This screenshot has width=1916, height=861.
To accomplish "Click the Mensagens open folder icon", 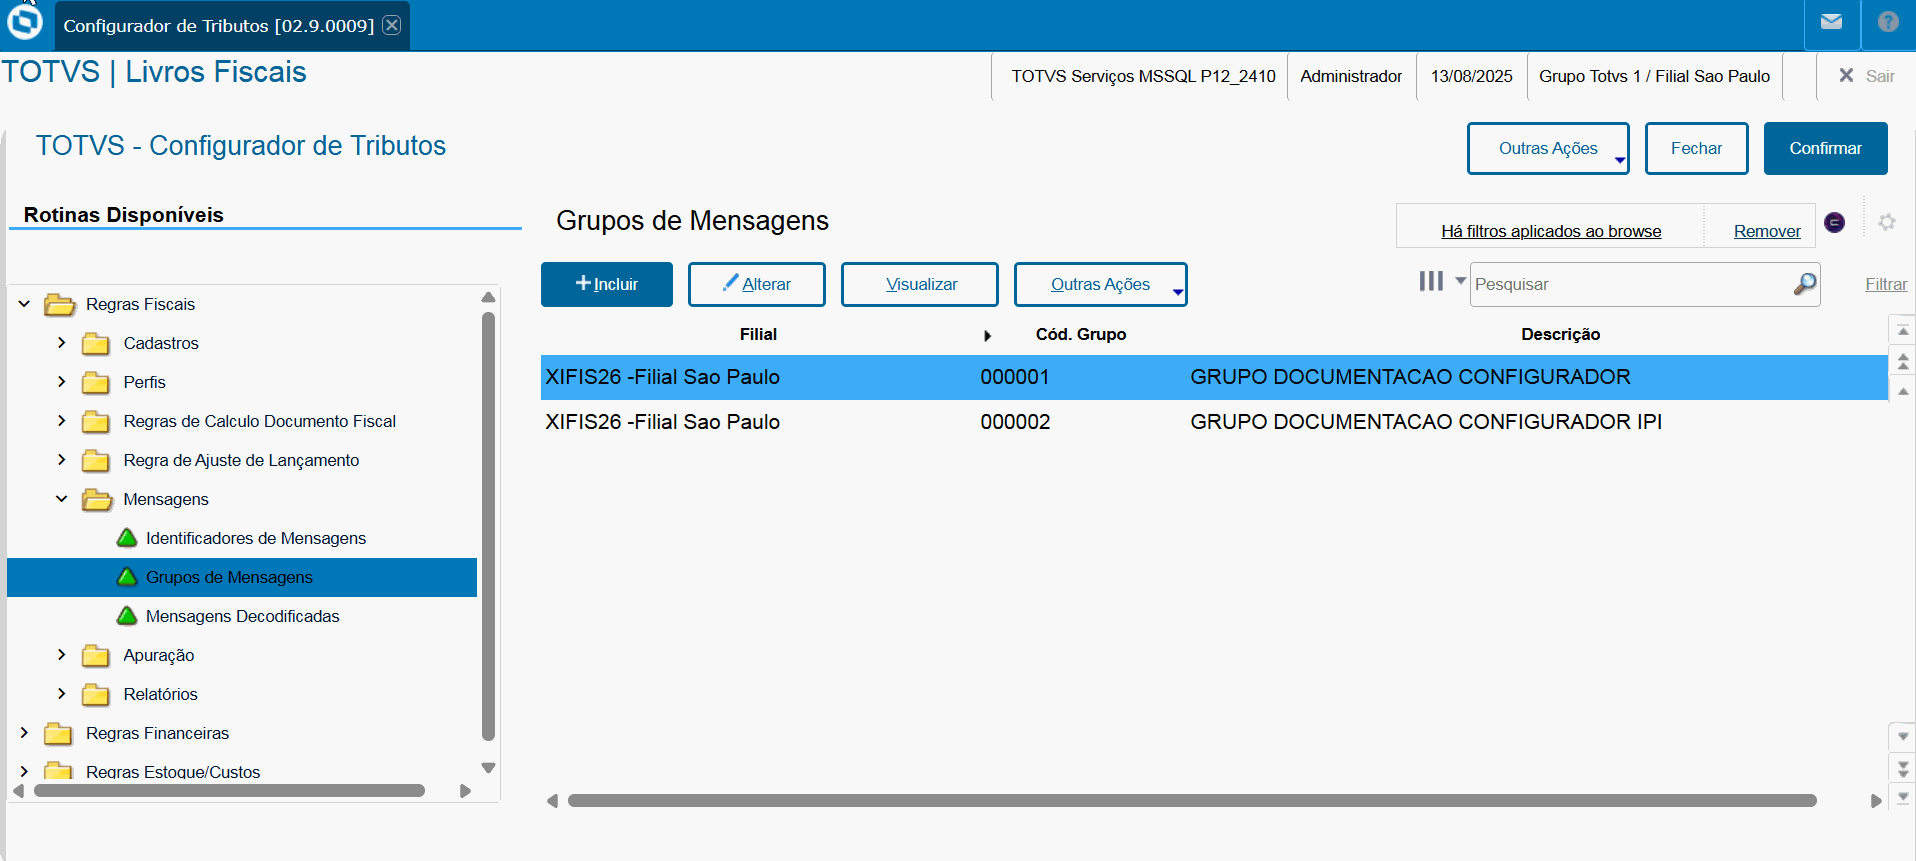I will point(97,499).
